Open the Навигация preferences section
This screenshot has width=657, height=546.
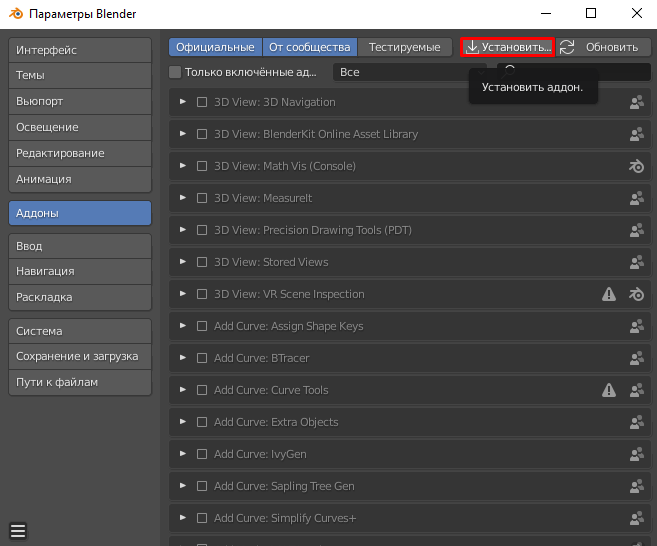pos(80,272)
